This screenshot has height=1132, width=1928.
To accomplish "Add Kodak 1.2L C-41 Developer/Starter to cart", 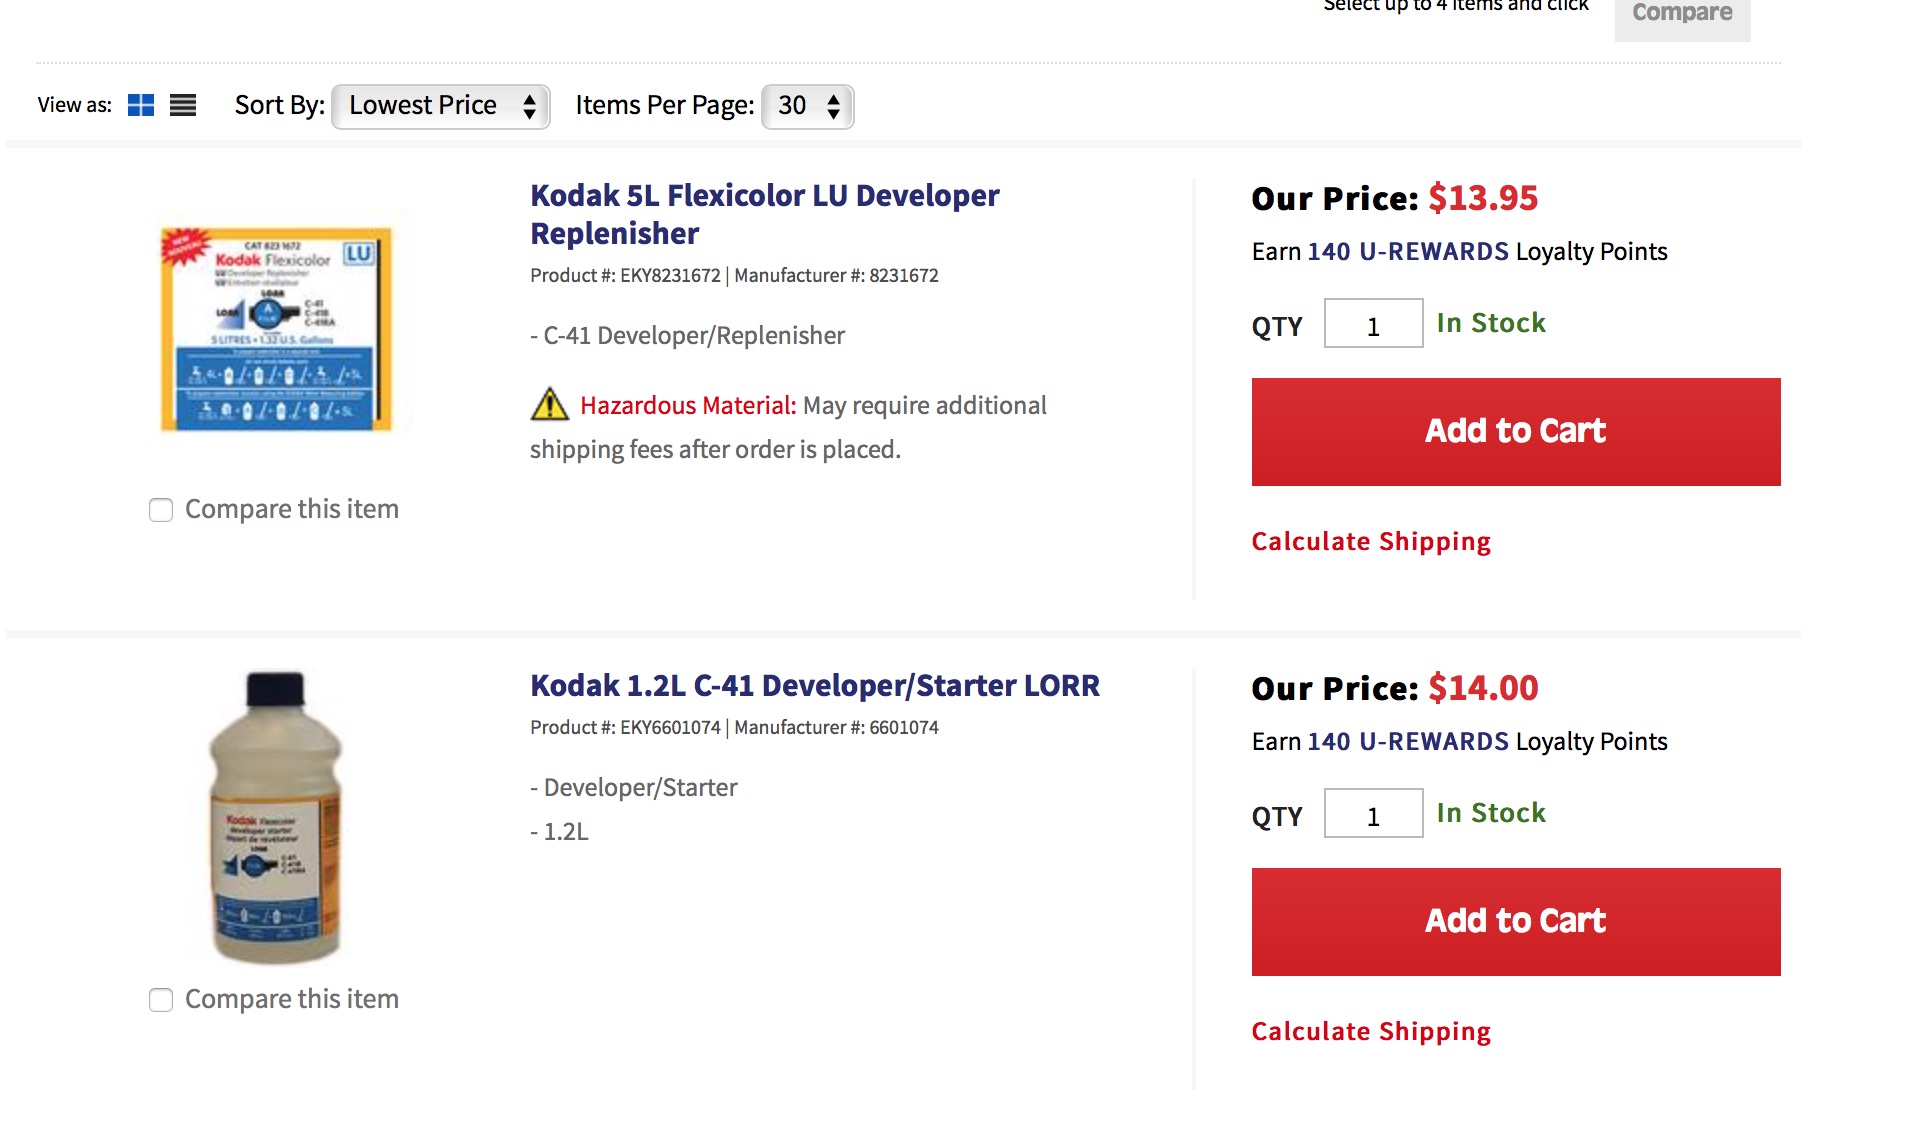I will pos(1516,922).
